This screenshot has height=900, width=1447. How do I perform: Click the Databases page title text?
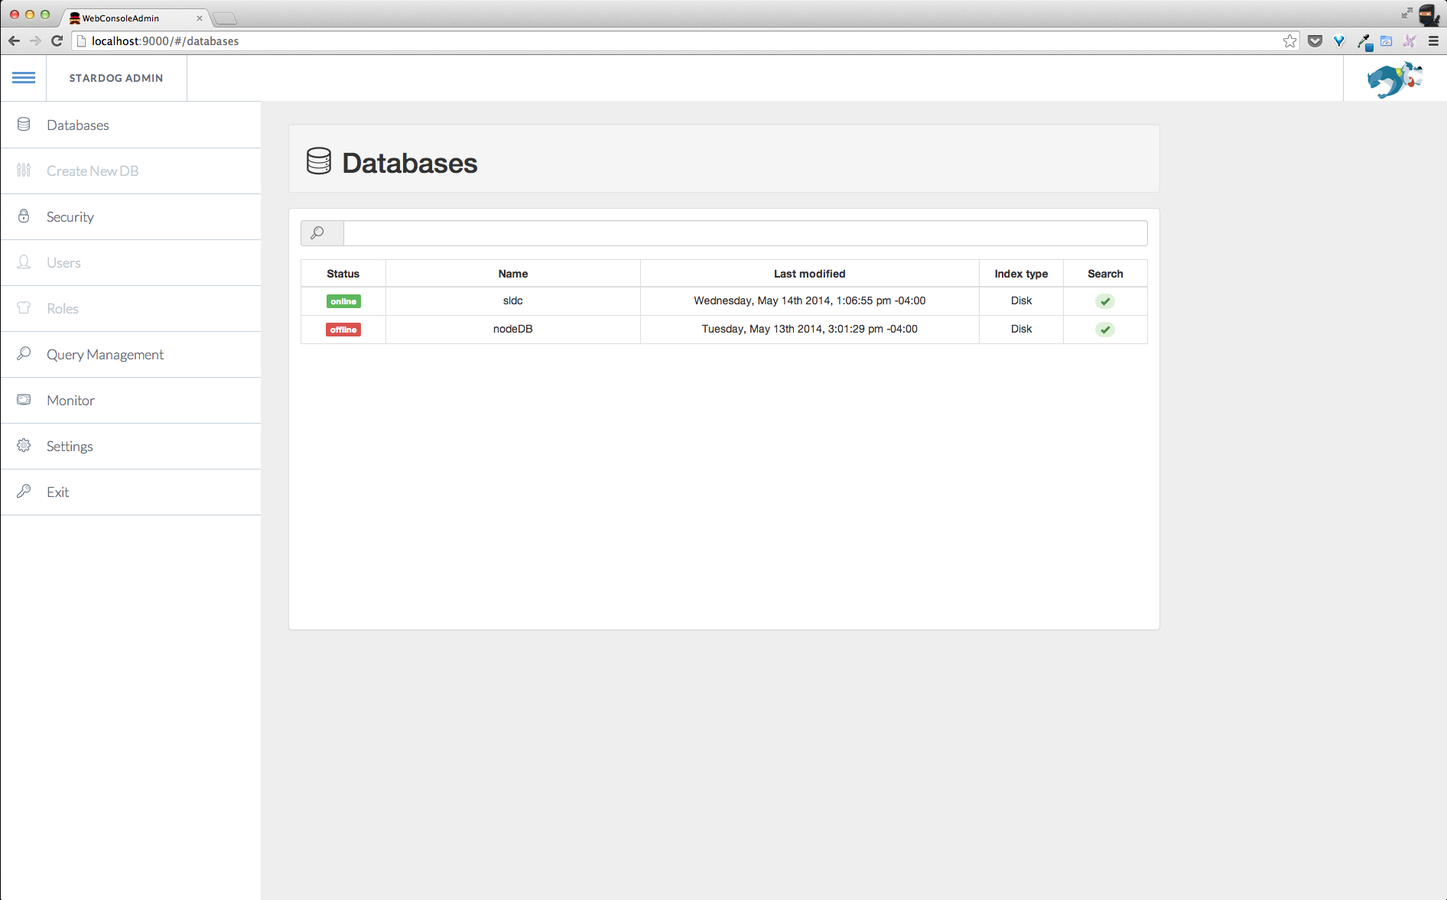pos(410,163)
